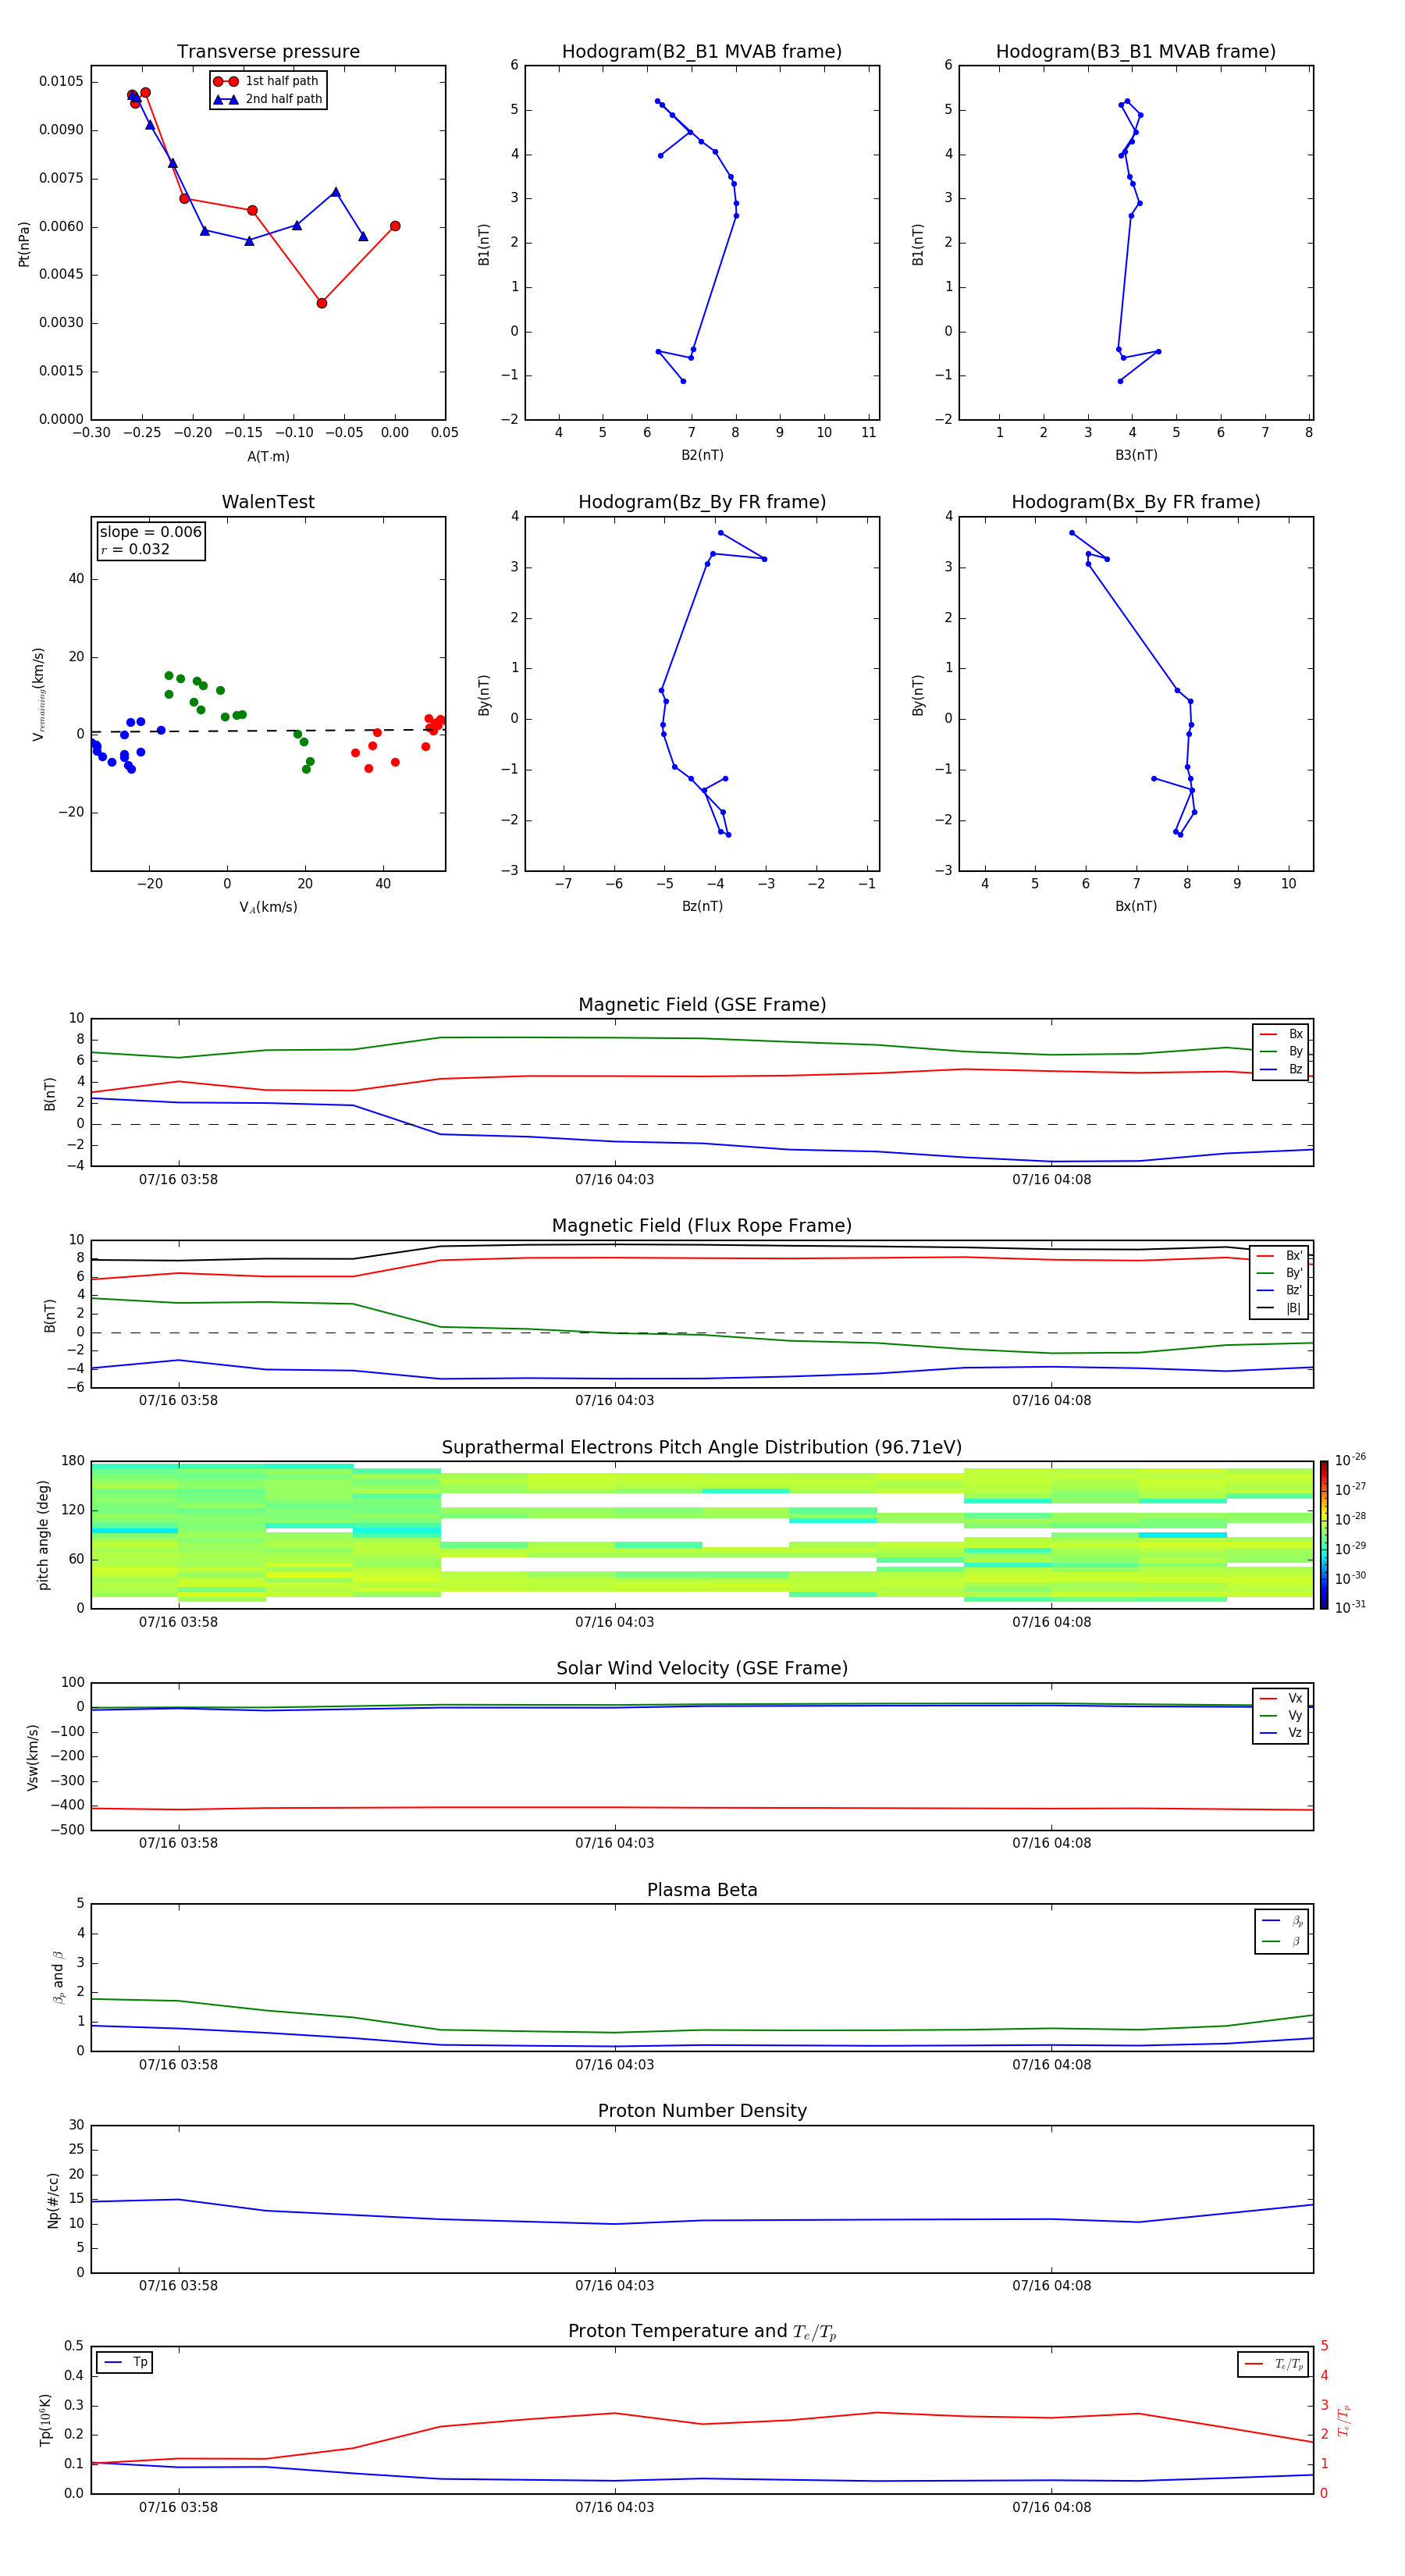The height and width of the screenshot is (2576, 1405).
Task: Click the 'Hodogram(Bx_By FR frame)' title
Action: pyautogui.click(x=1136, y=502)
